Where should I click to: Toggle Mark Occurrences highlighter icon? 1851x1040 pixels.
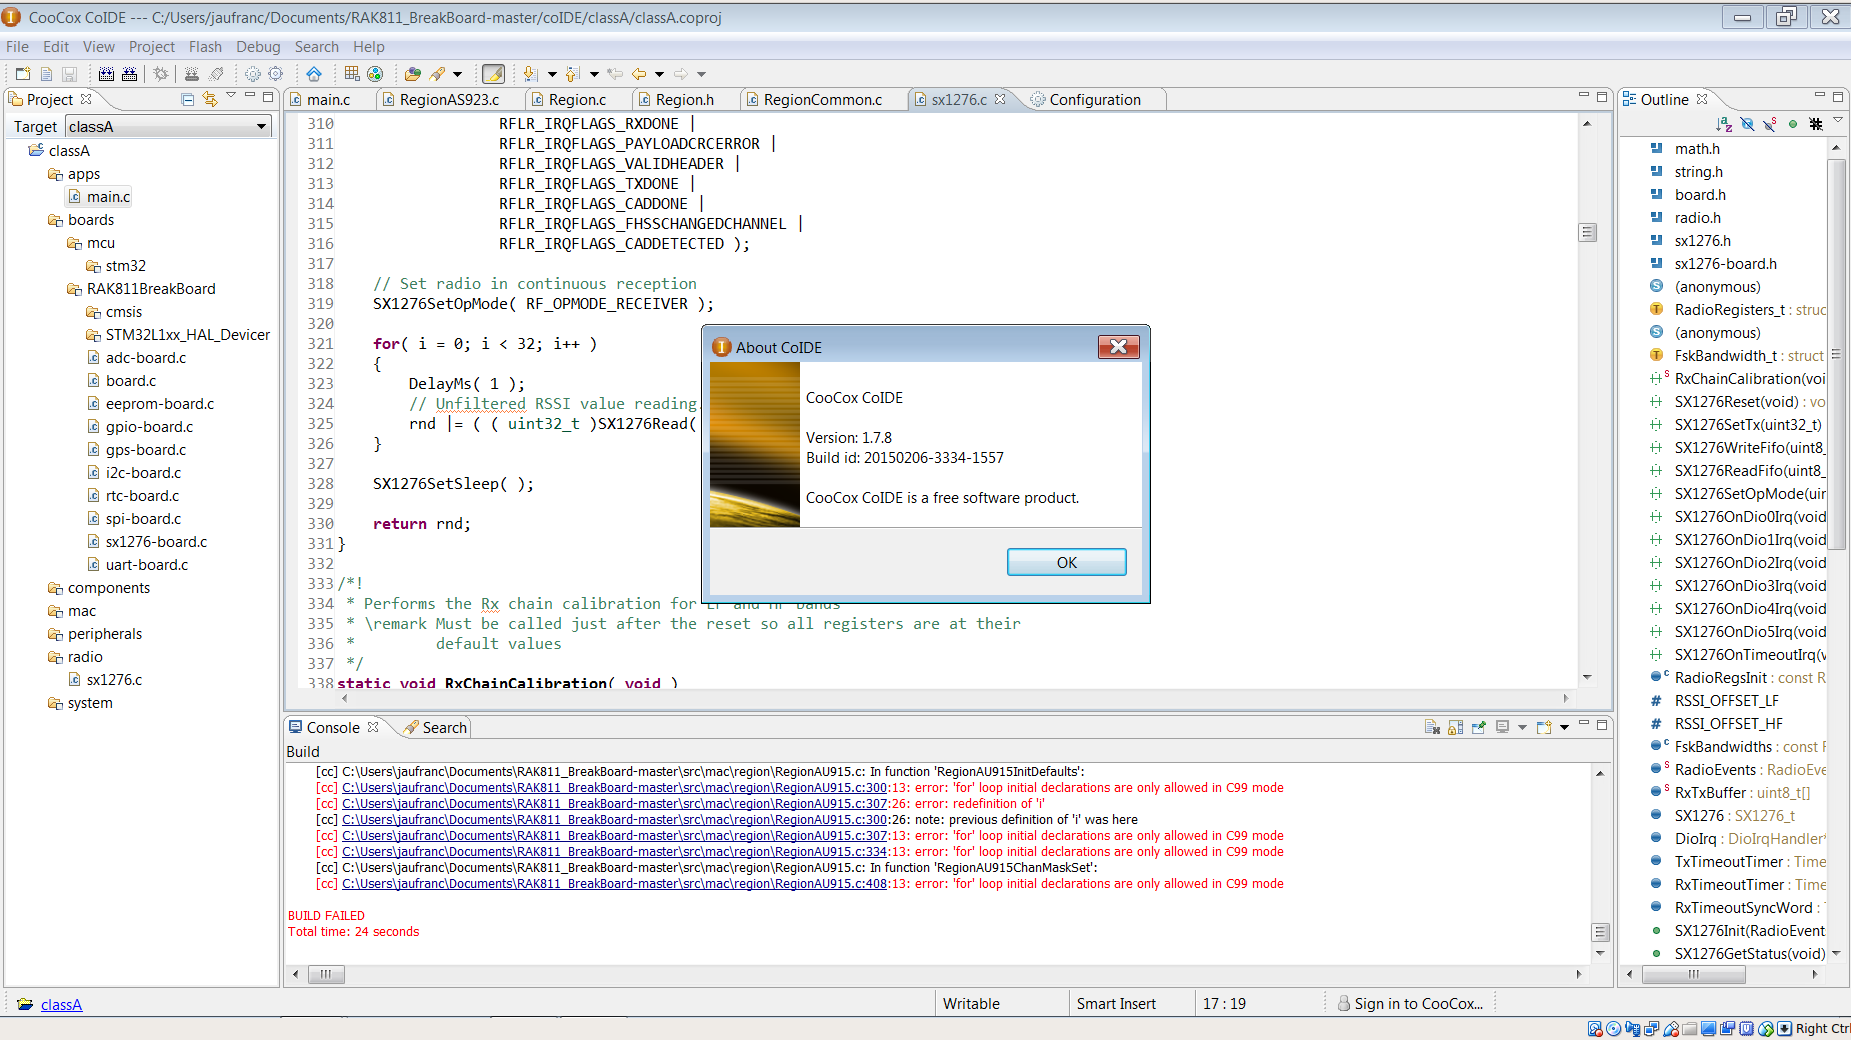point(493,74)
